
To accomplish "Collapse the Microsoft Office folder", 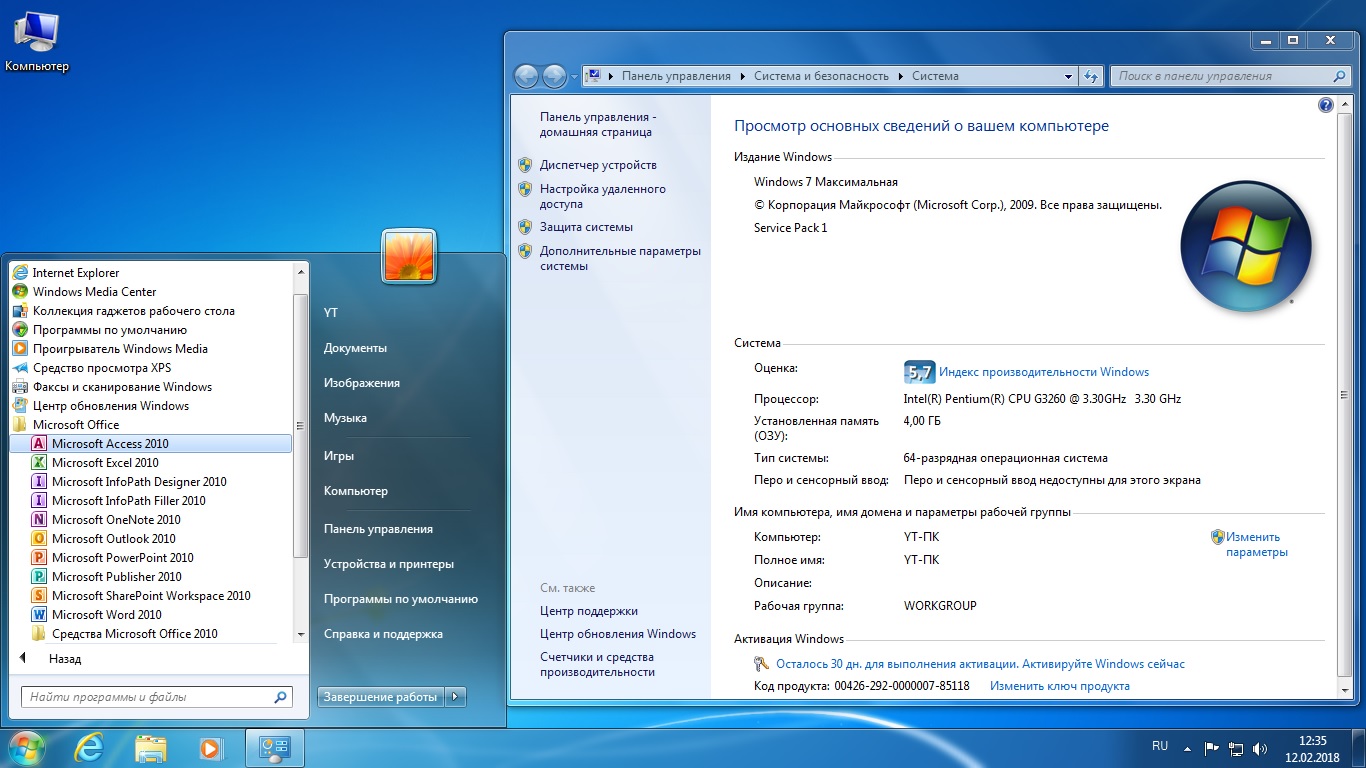I will 76,425.
